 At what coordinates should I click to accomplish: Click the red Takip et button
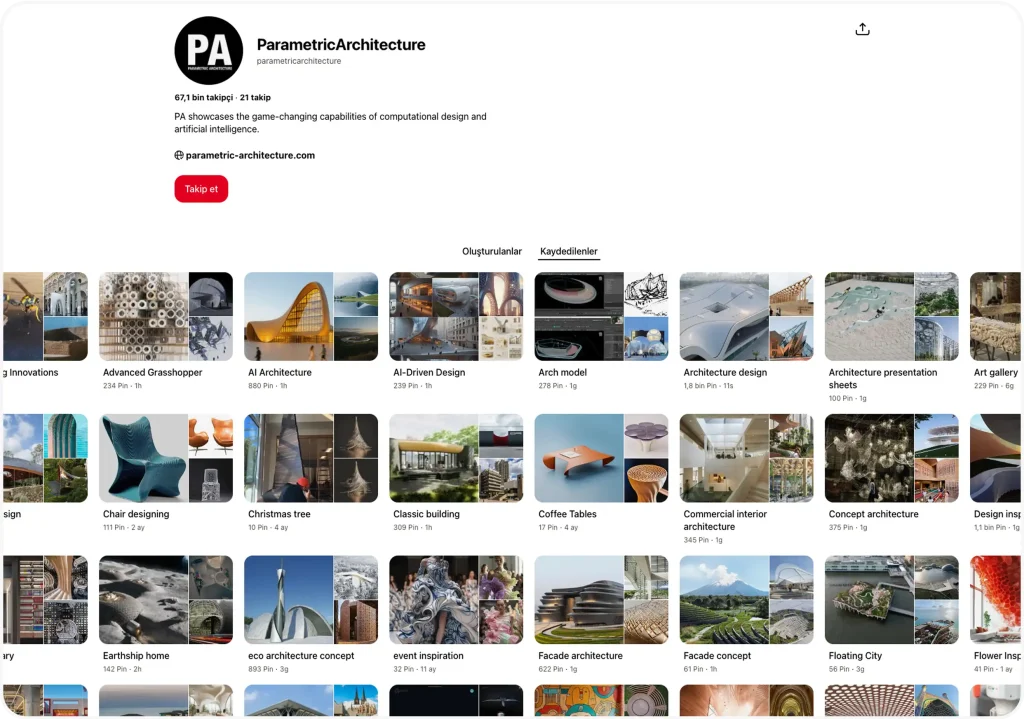tap(201, 189)
